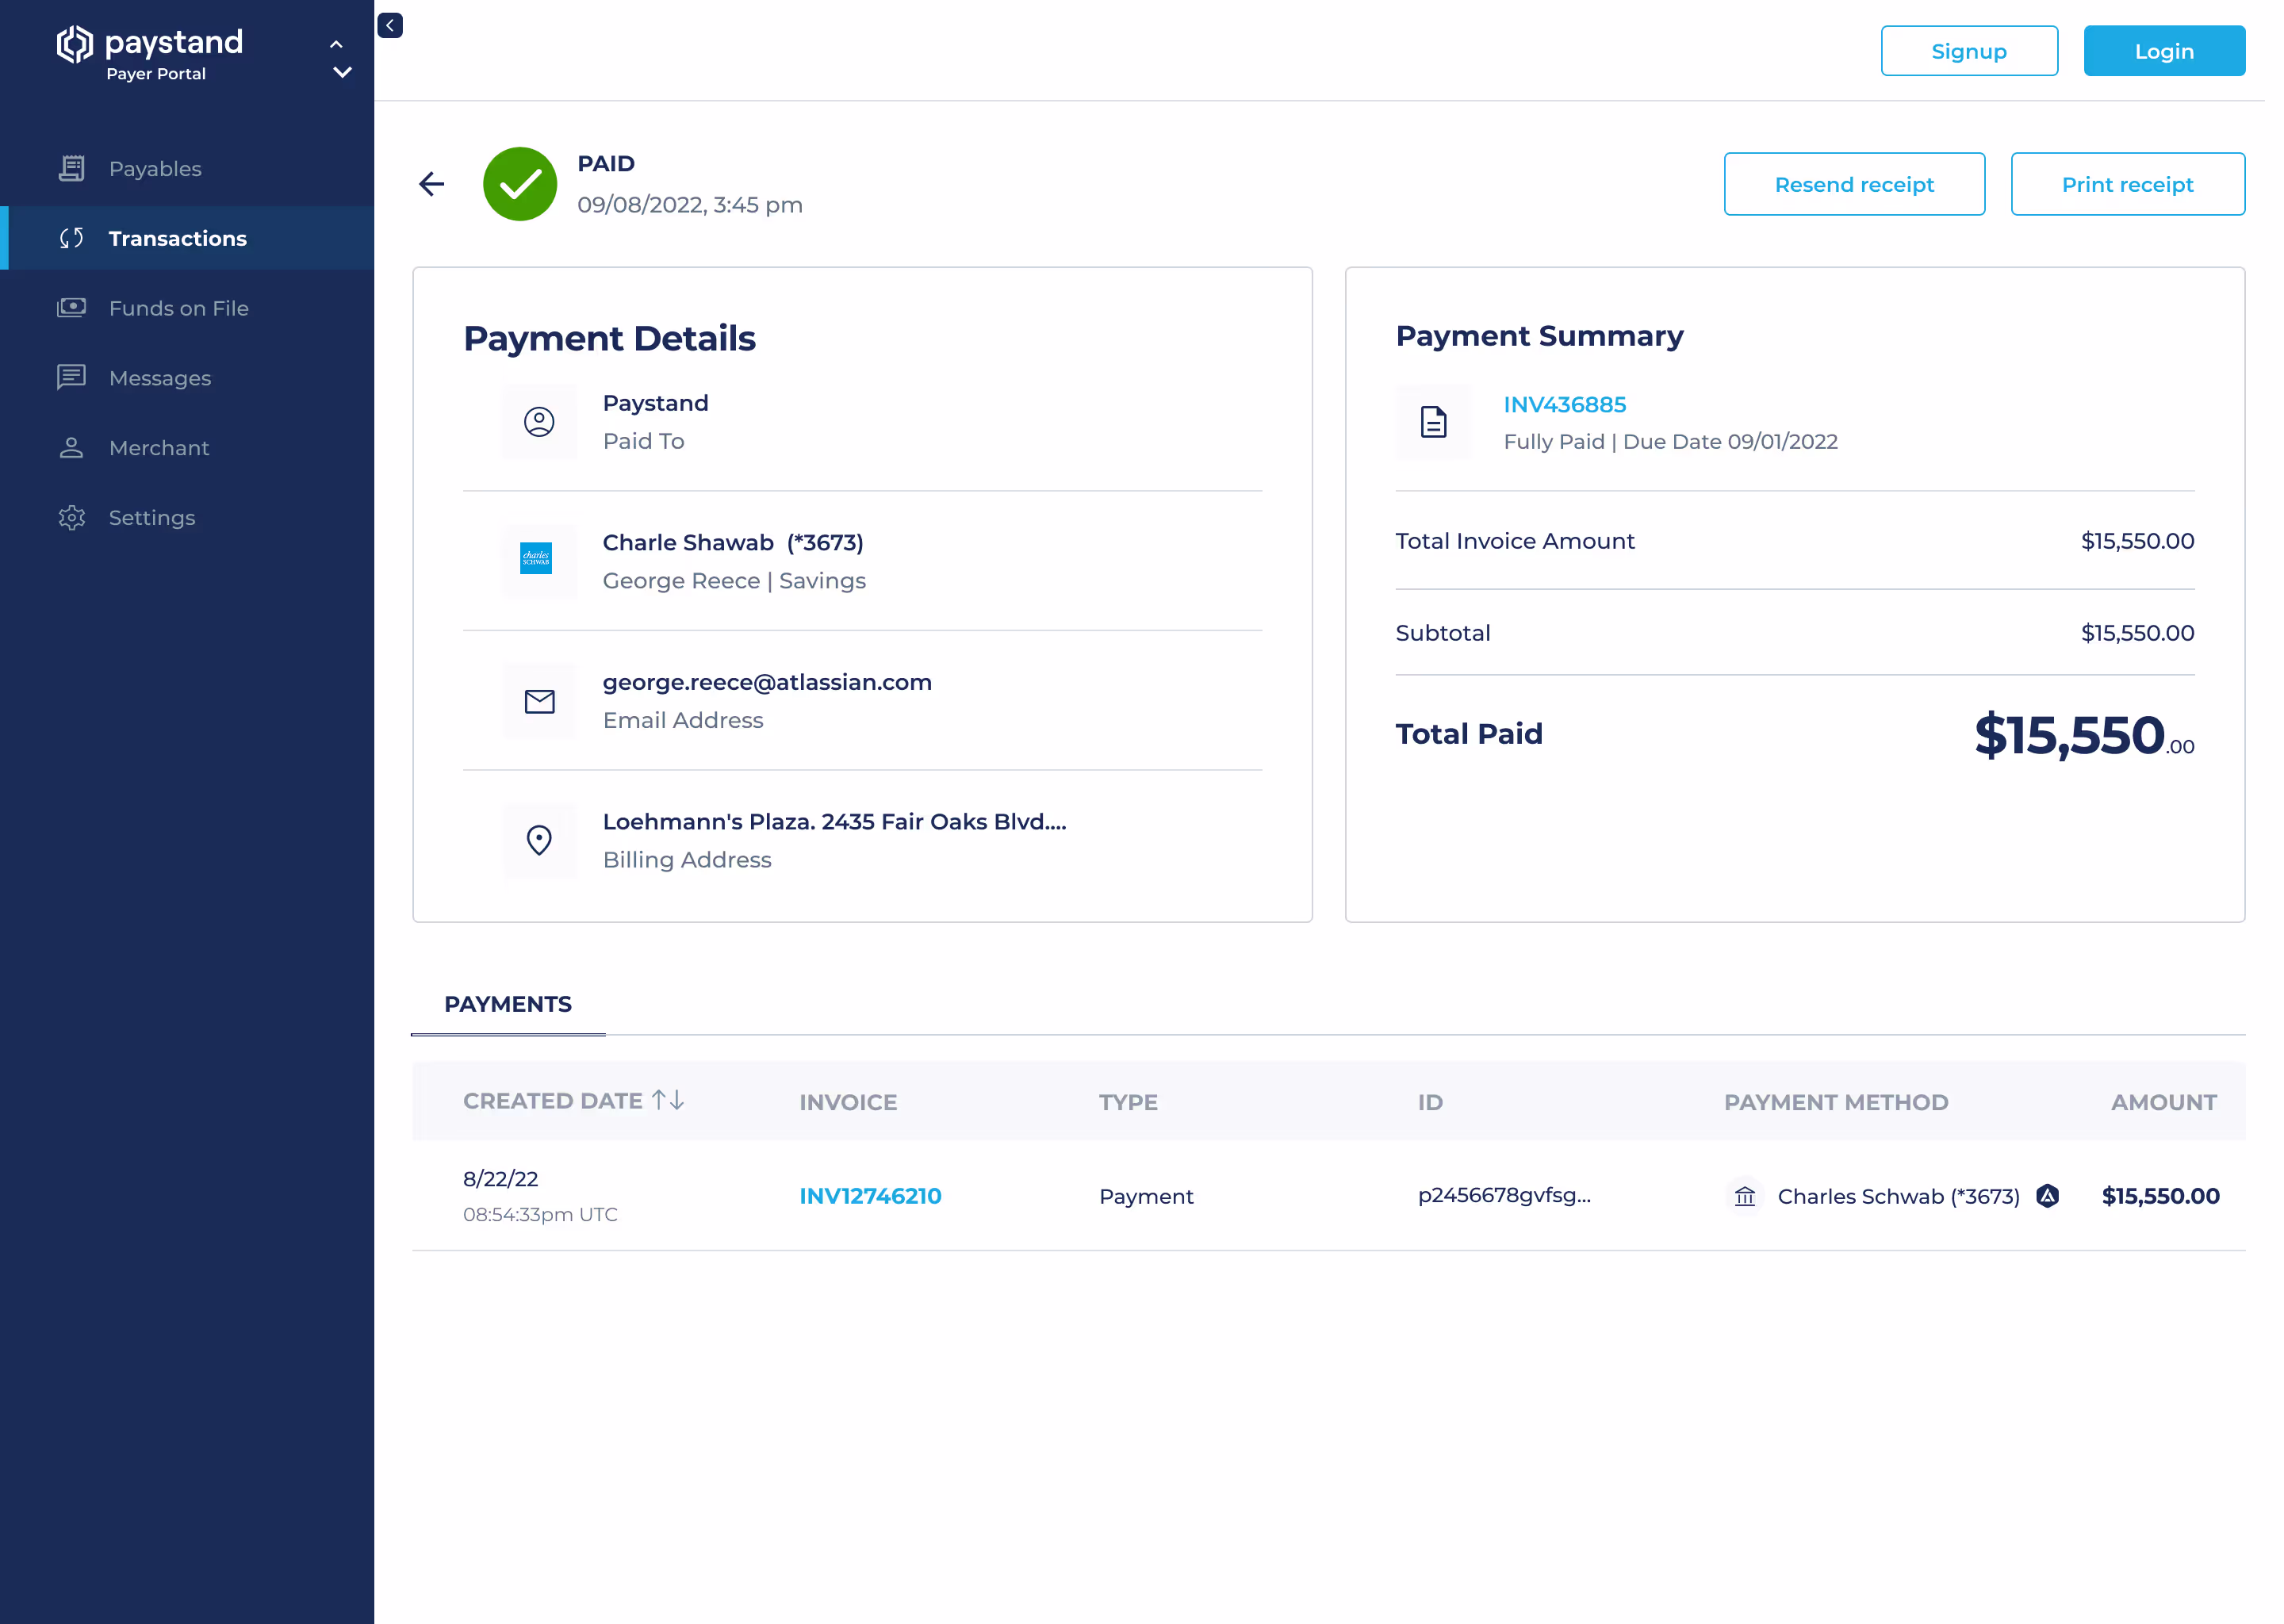Screen dimensions: 2284x1624
Task: Click the green paid checkmark icon
Action: tap(520, 184)
